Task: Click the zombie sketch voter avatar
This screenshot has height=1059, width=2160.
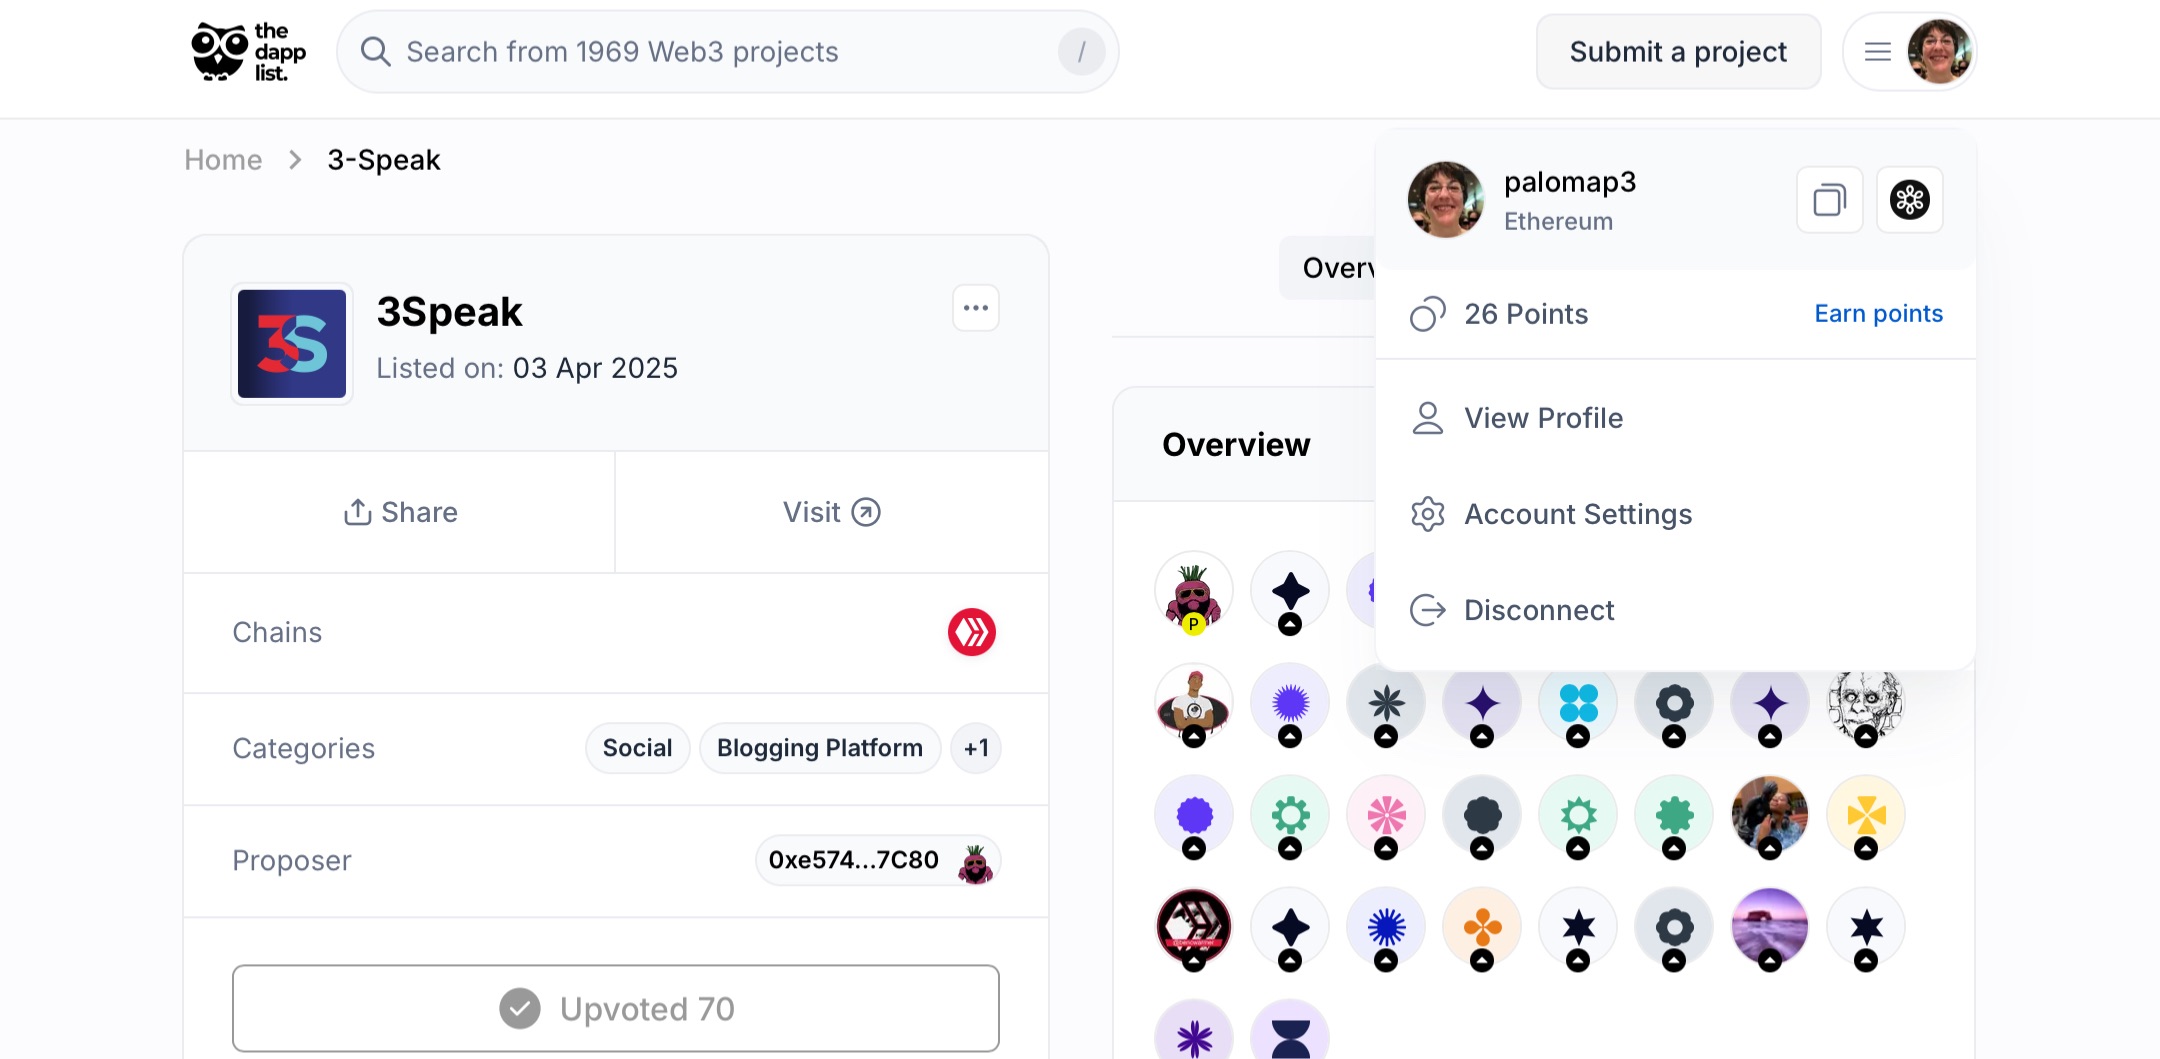Action: (x=1865, y=704)
